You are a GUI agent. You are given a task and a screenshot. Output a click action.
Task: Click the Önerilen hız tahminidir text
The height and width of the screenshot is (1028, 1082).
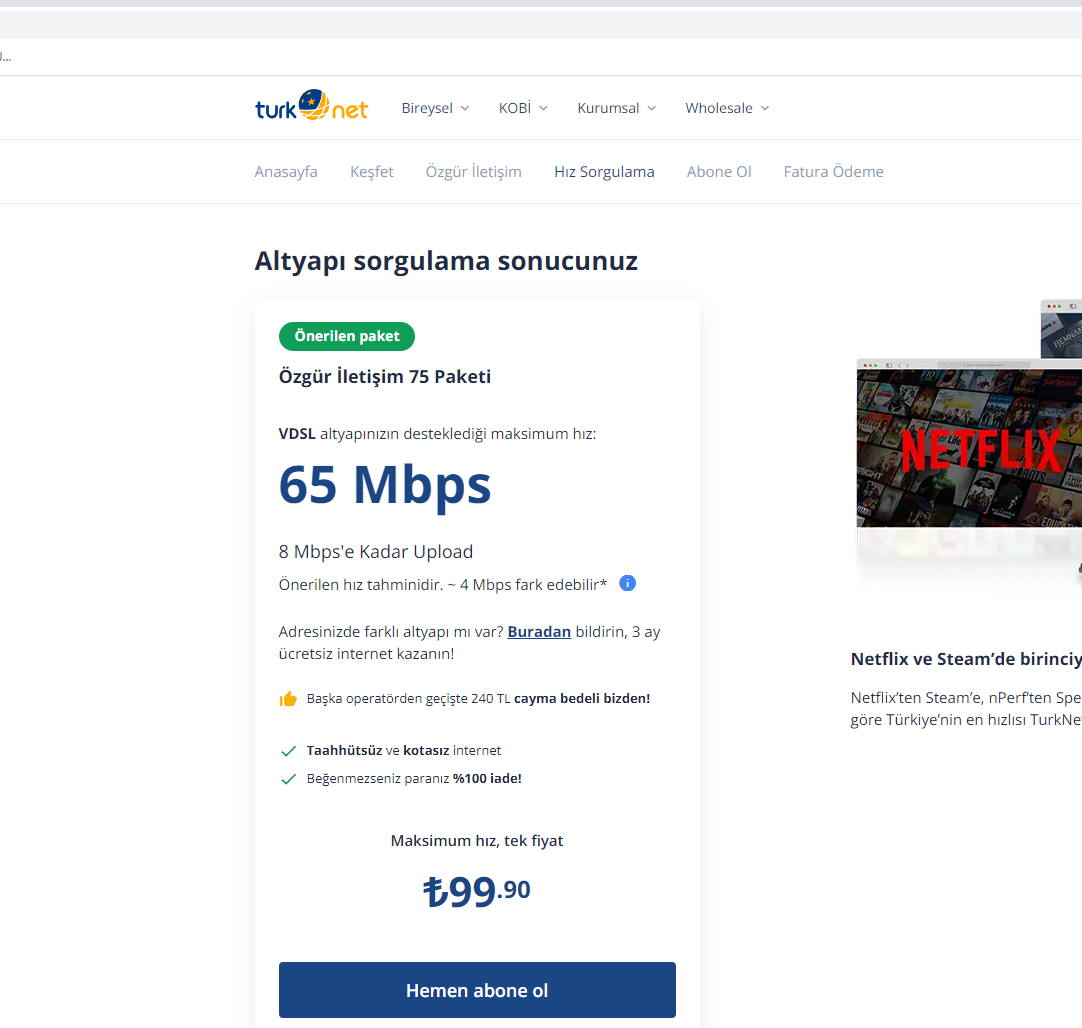coord(442,585)
